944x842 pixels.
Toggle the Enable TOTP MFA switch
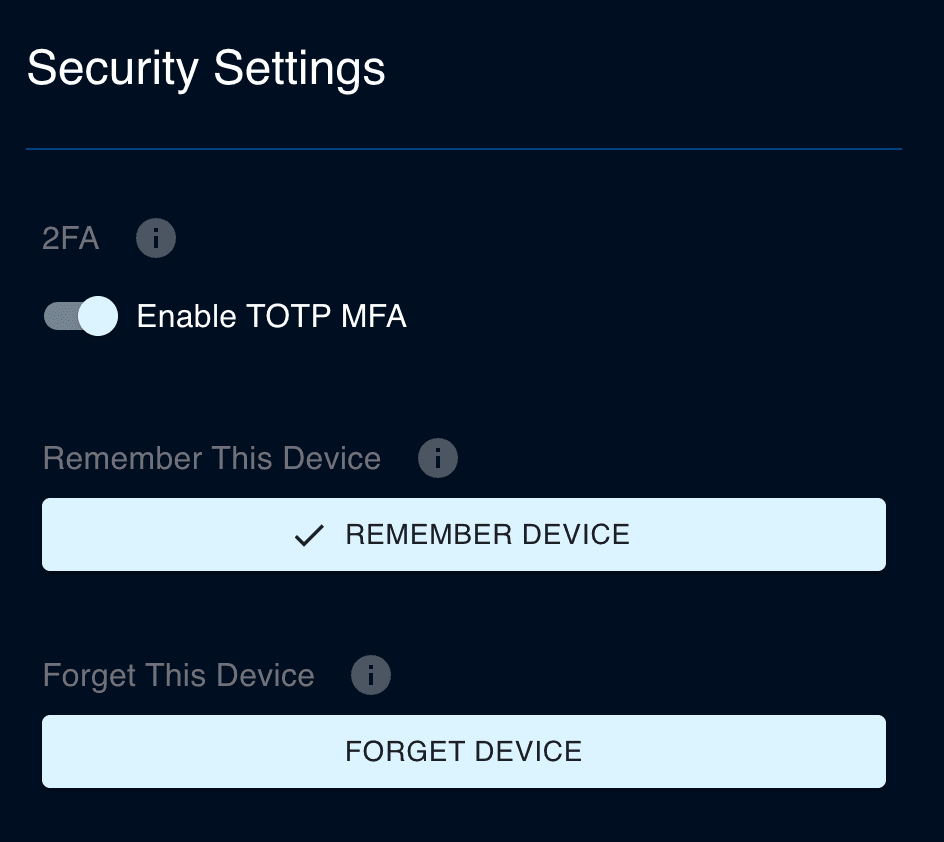[81, 317]
